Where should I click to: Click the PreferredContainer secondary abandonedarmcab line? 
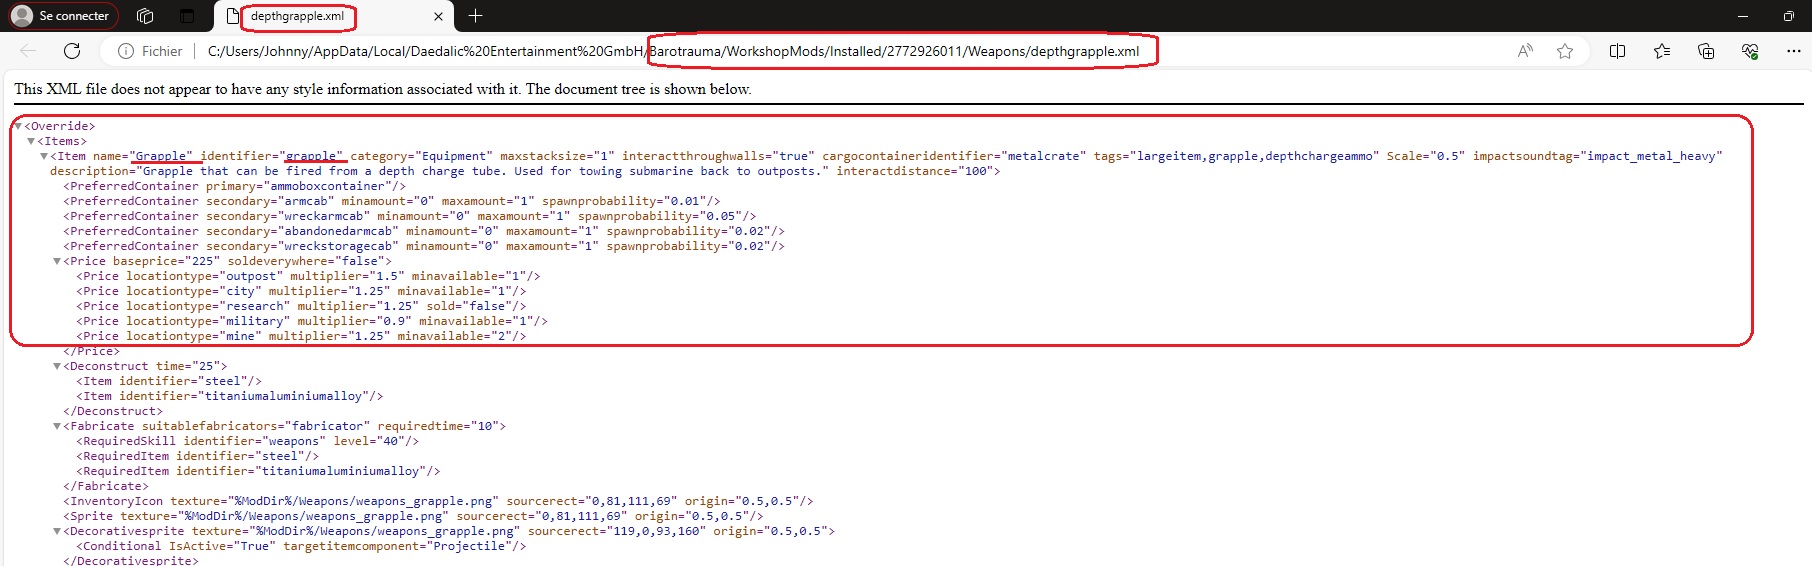pyautogui.click(x=424, y=231)
